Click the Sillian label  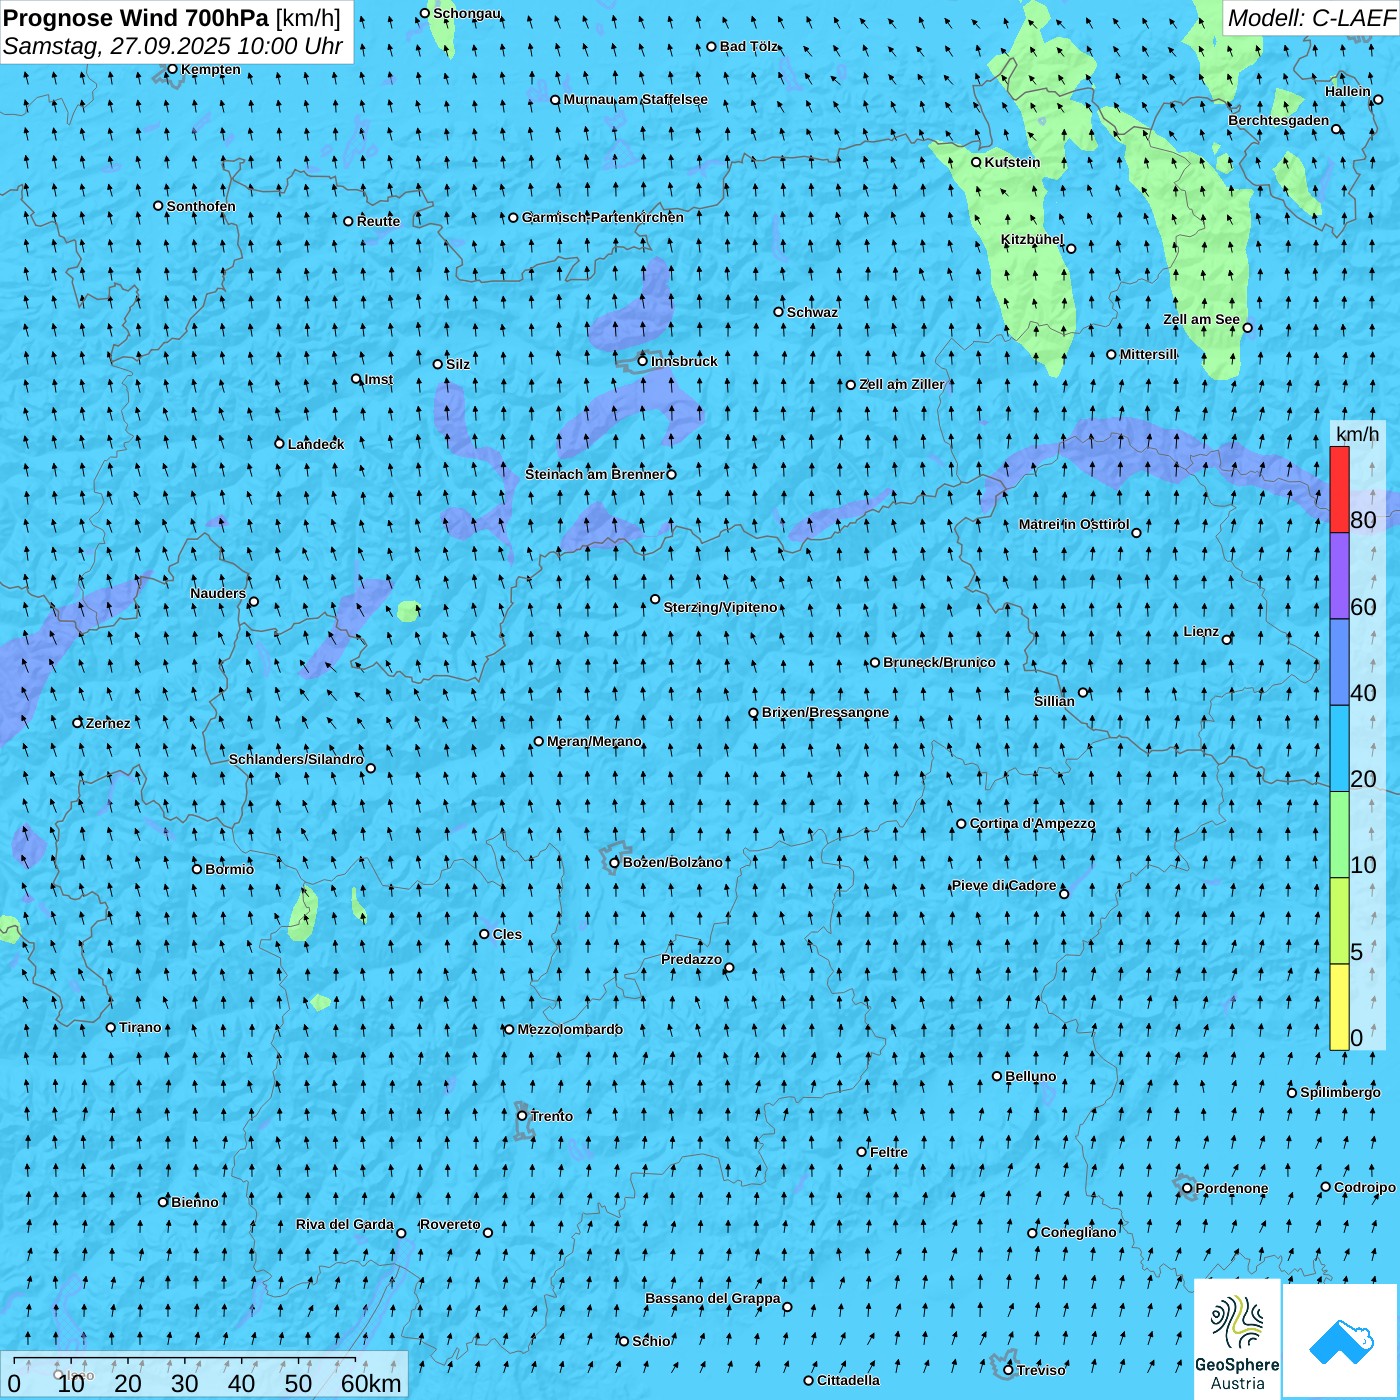(1054, 701)
